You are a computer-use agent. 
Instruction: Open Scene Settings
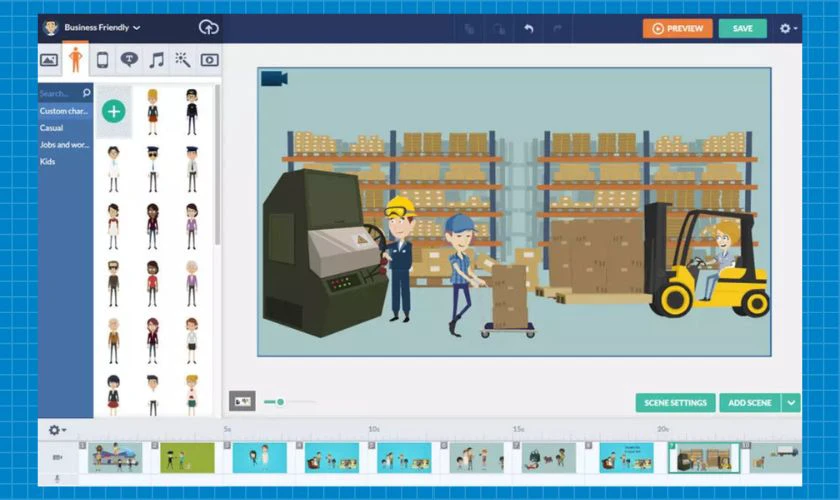pyautogui.click(x=676, y=402)
